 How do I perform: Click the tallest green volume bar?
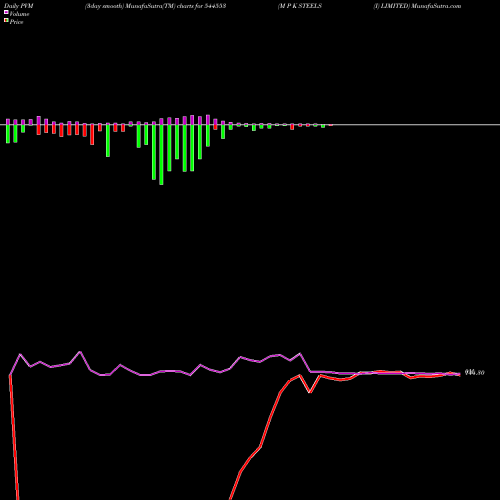coord(161,154)
